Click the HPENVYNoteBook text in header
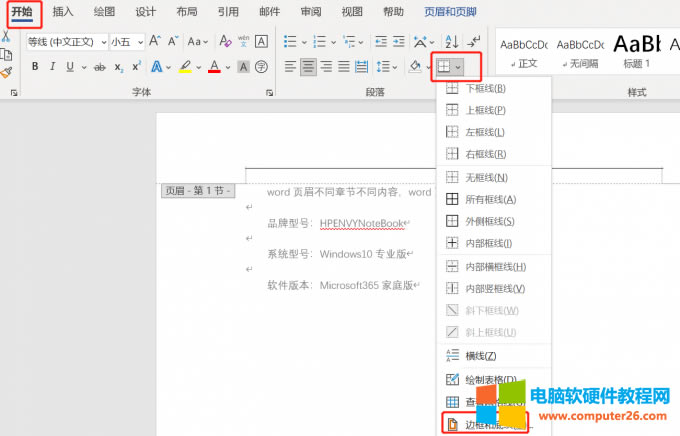This screenshot has width=680, height=436. pyautogui.click(x=362, y=224)
